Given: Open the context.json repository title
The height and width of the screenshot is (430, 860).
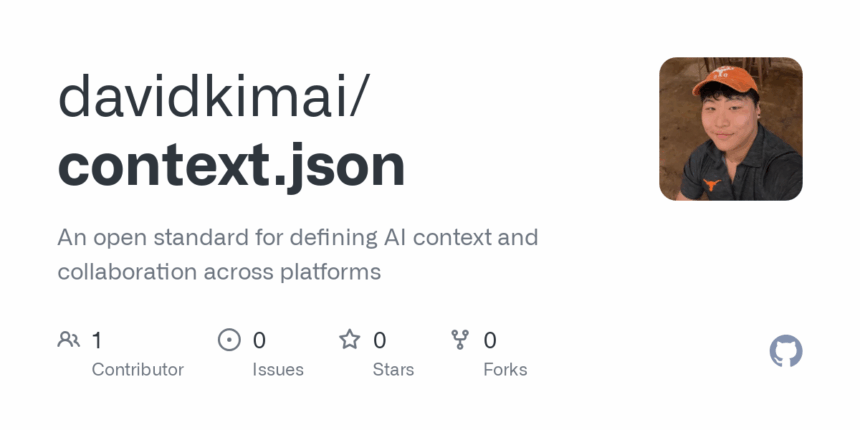Looking at the screenshot, I should pos(231,166).
